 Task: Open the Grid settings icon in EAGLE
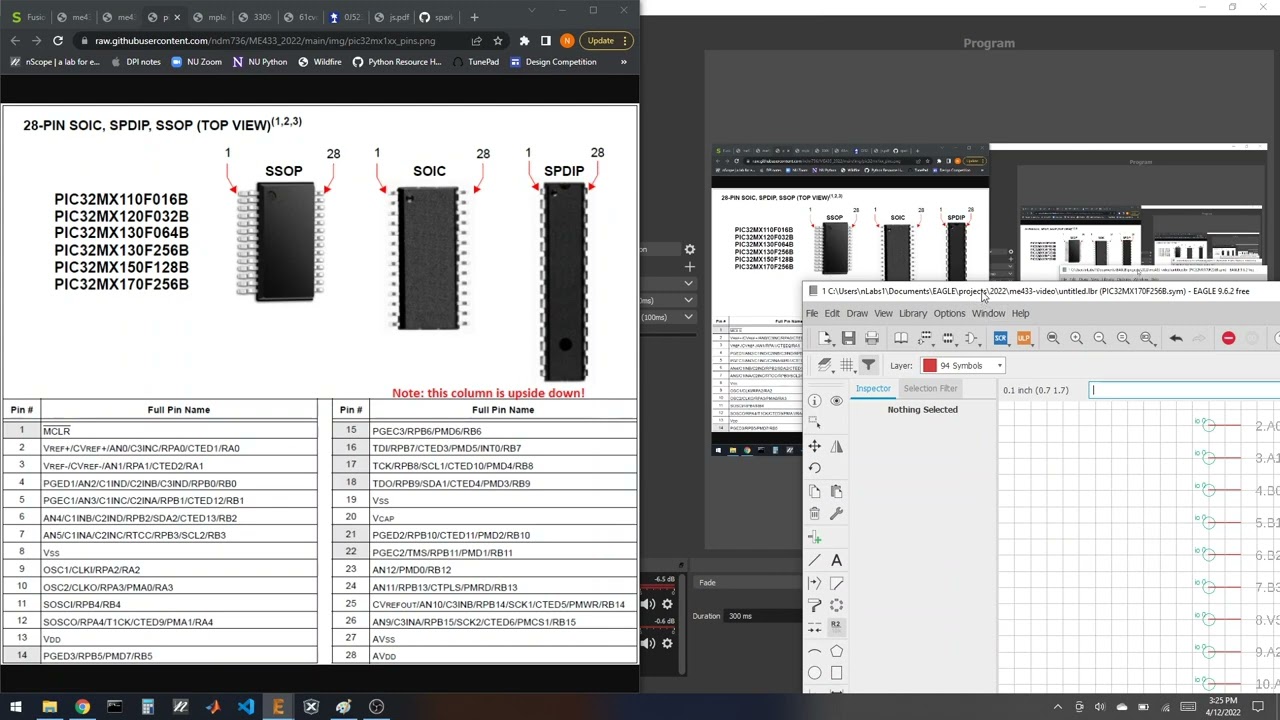(x=847, y=365)
